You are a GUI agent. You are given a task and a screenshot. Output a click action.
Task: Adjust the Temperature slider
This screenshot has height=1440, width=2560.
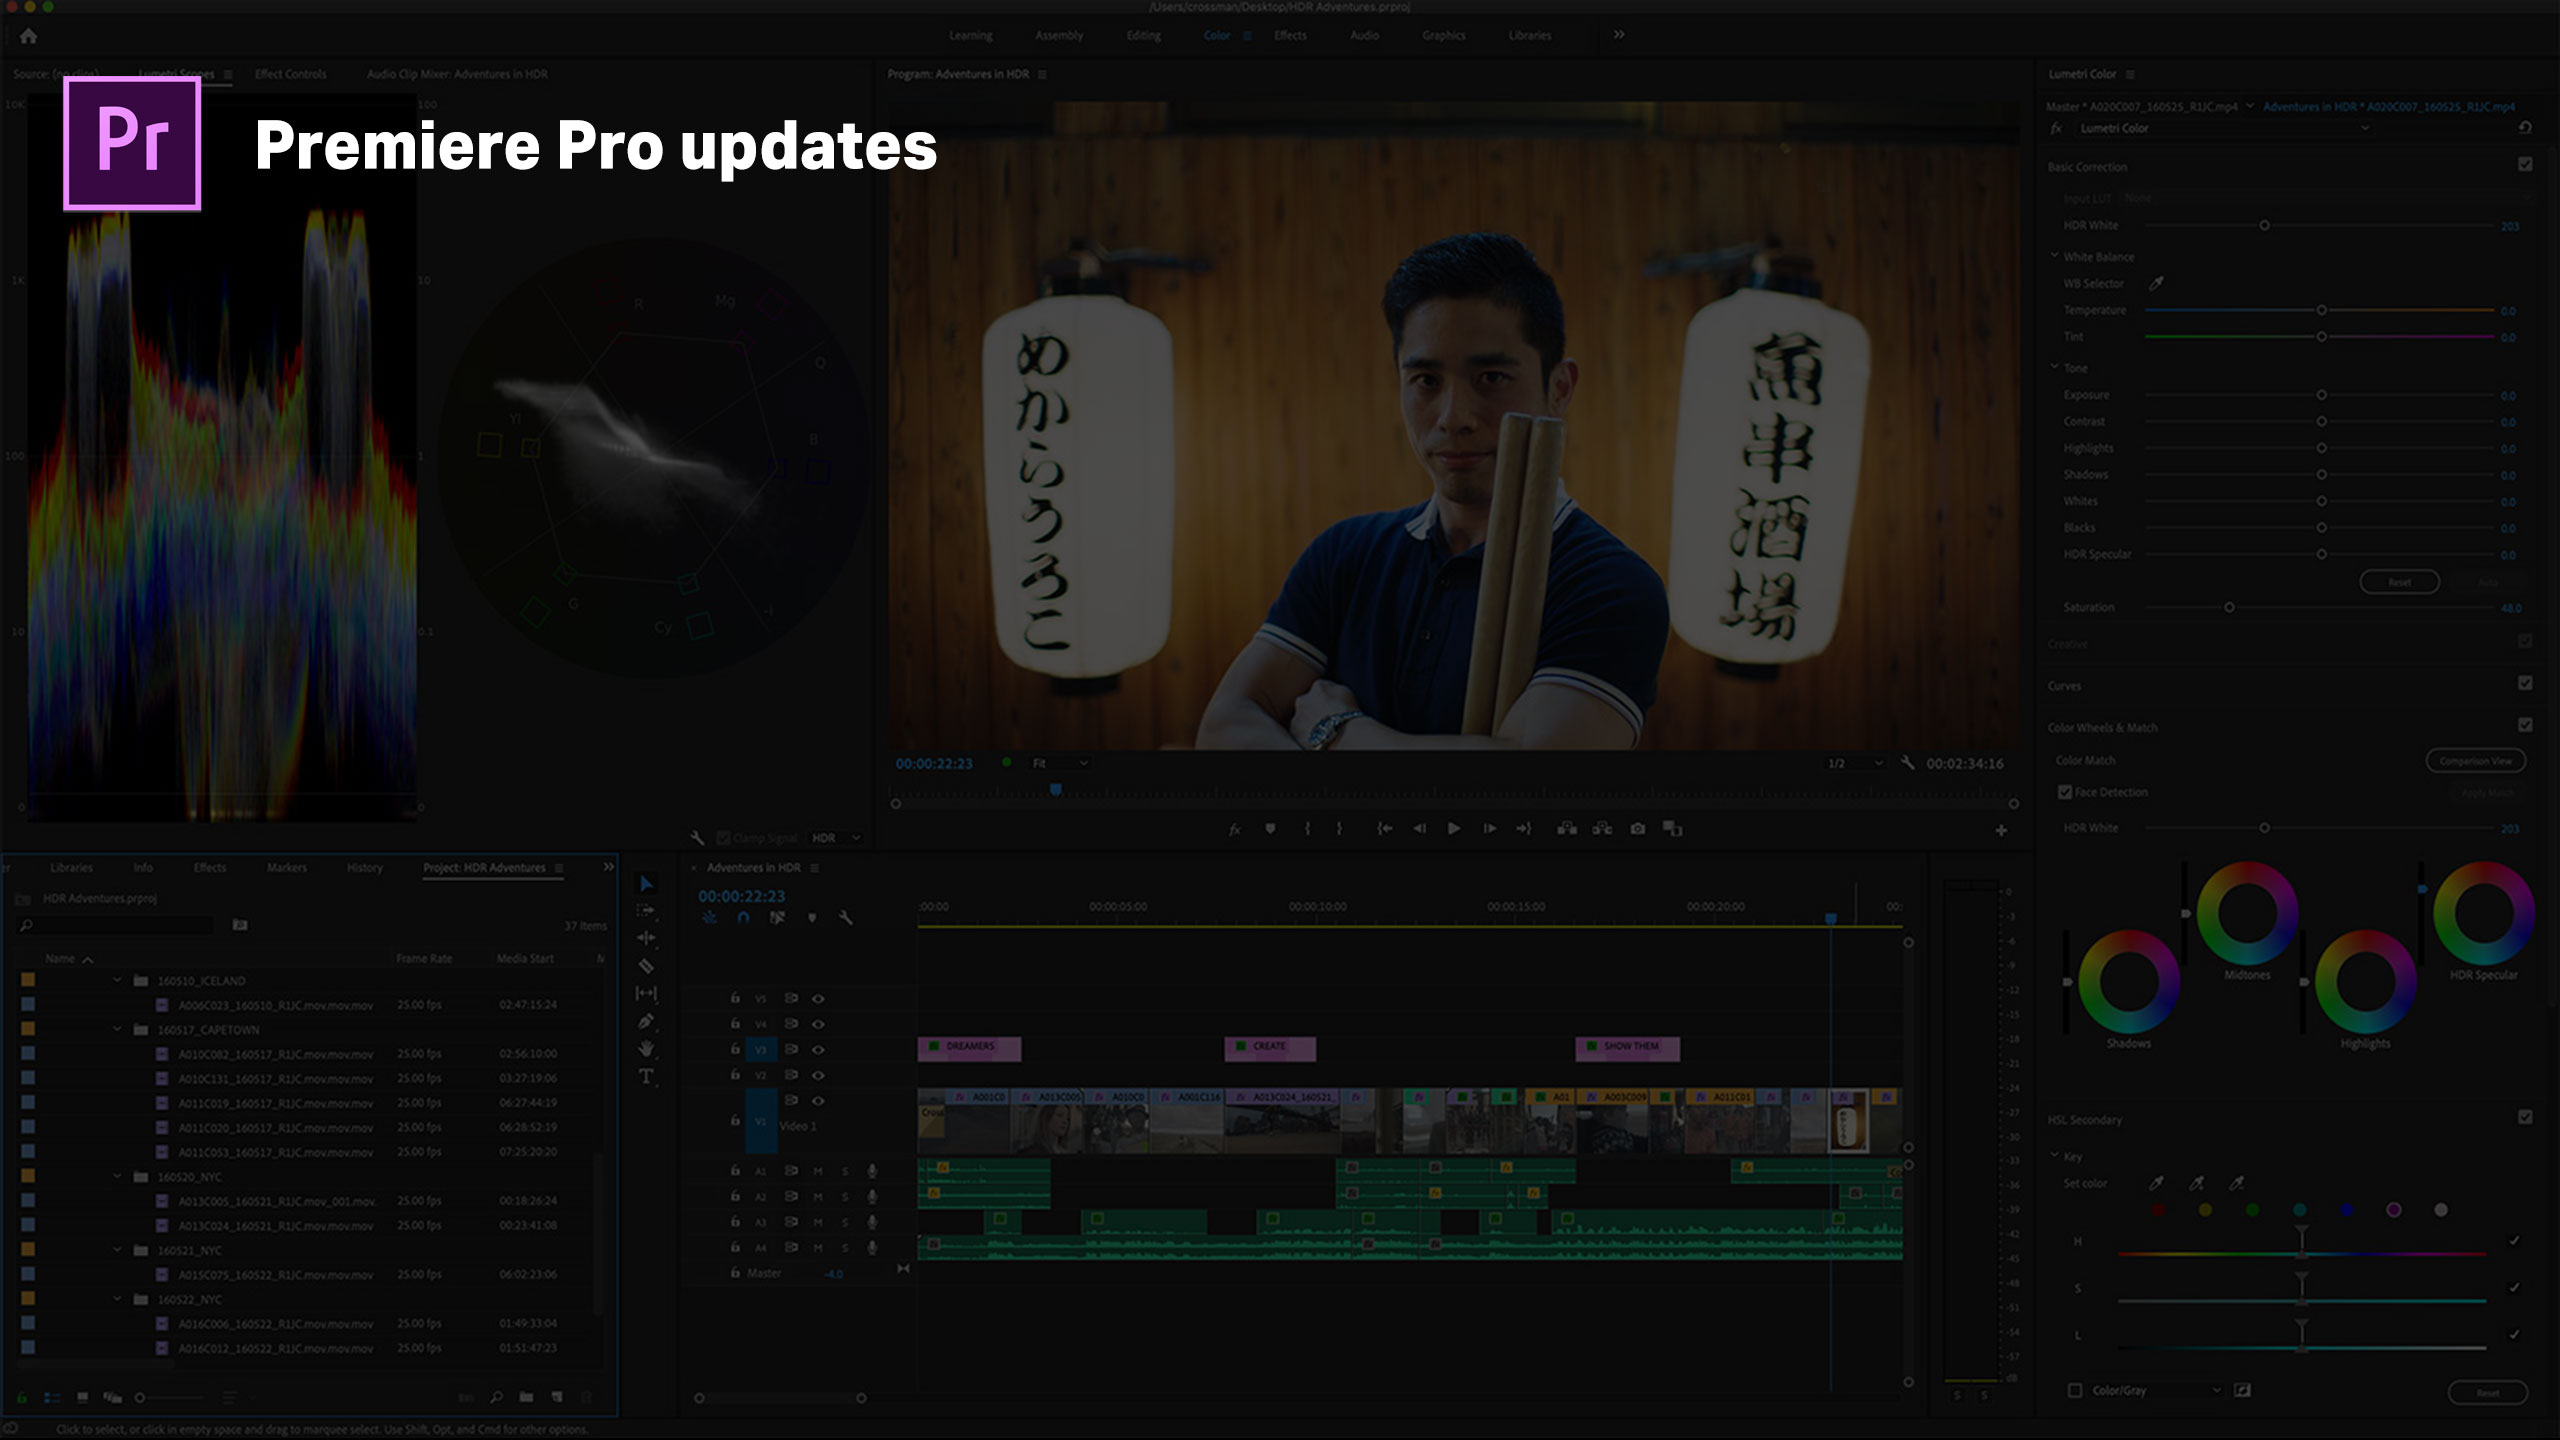pyautogui.click(x=2320, y=310)
